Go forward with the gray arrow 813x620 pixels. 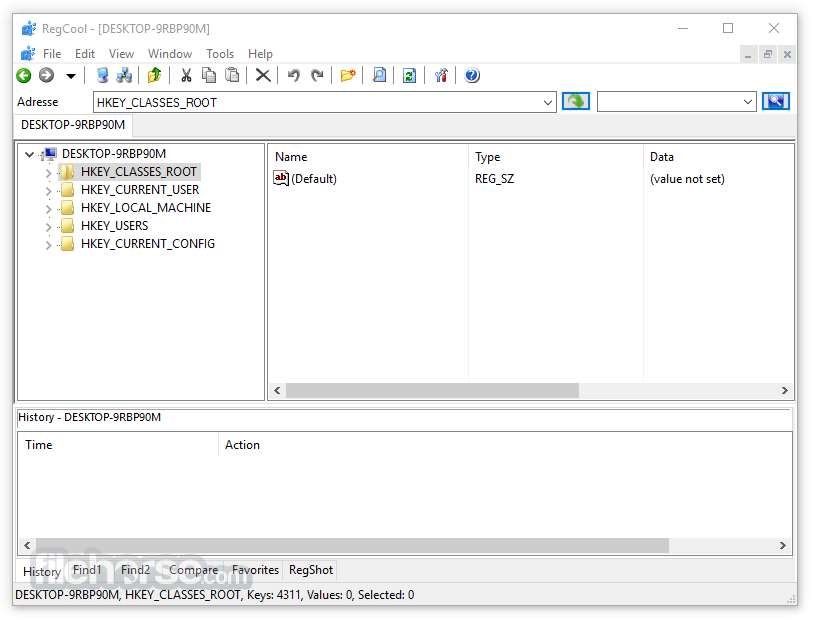[47, 76]
